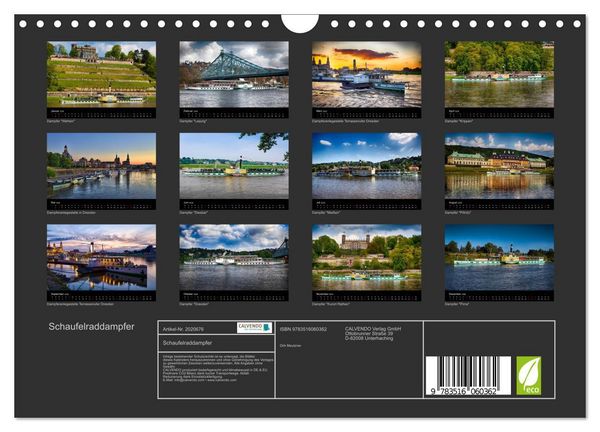Click the CALVENDO logo in the article box

pyautogui.click(x=254, y=328)
